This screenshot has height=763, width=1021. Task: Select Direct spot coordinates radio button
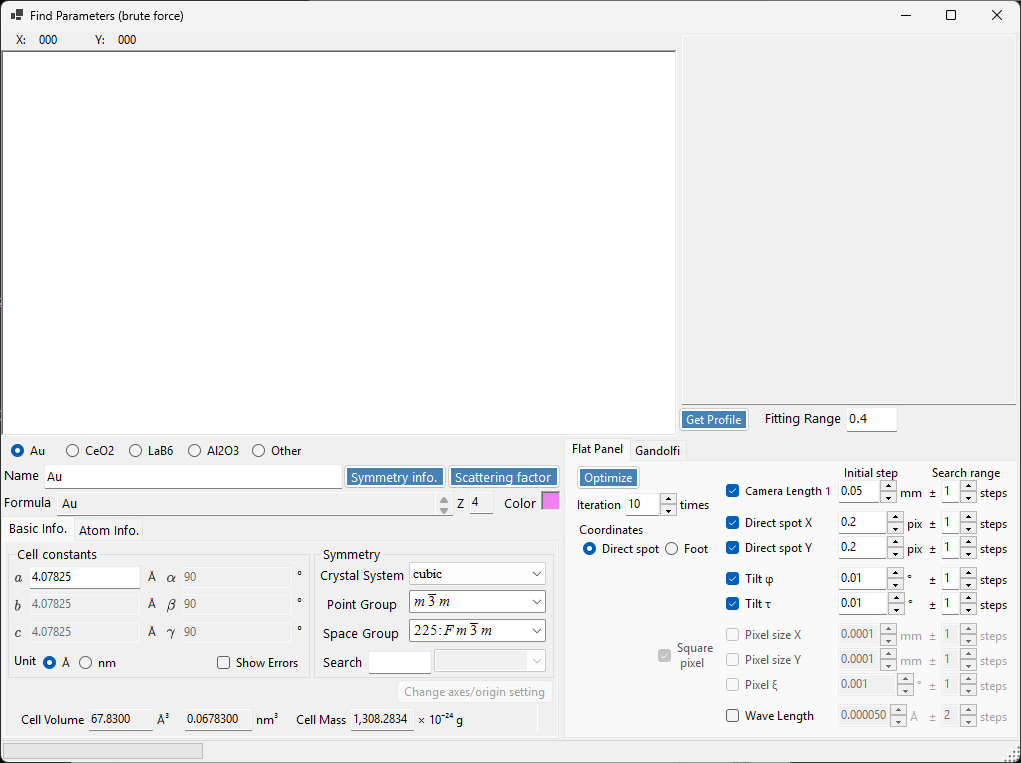(589, 549)
